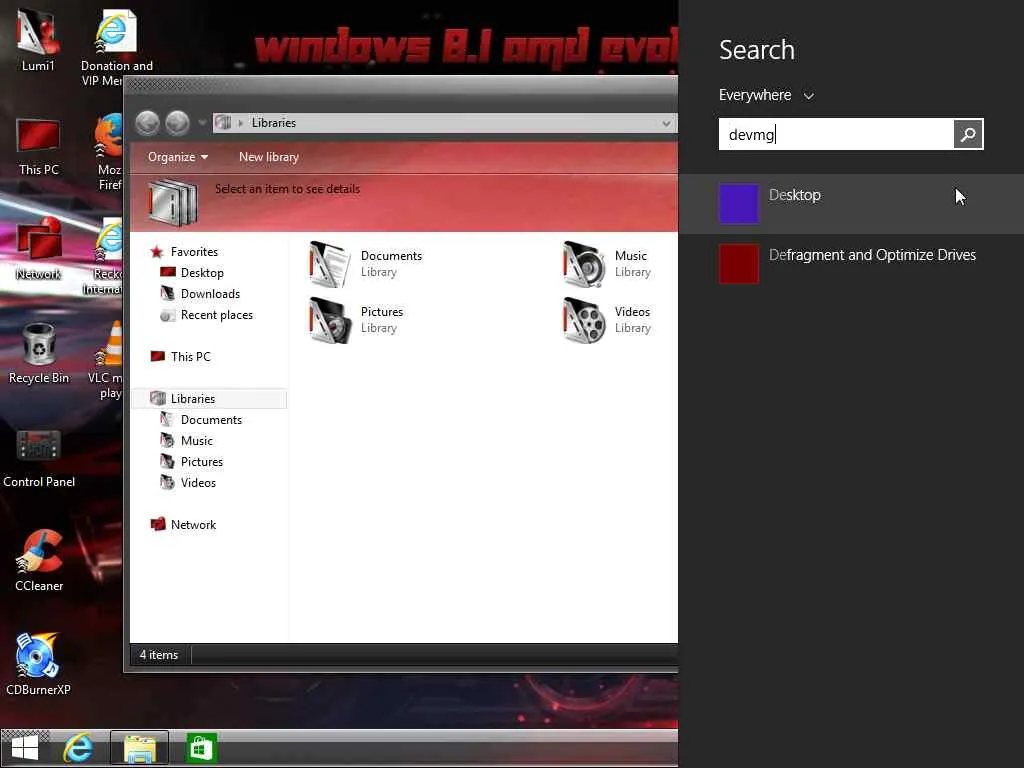This screenshot has height=768, width=1024.
Task: Click the '4 items' status bar text
Action: [x=159, y=654]
